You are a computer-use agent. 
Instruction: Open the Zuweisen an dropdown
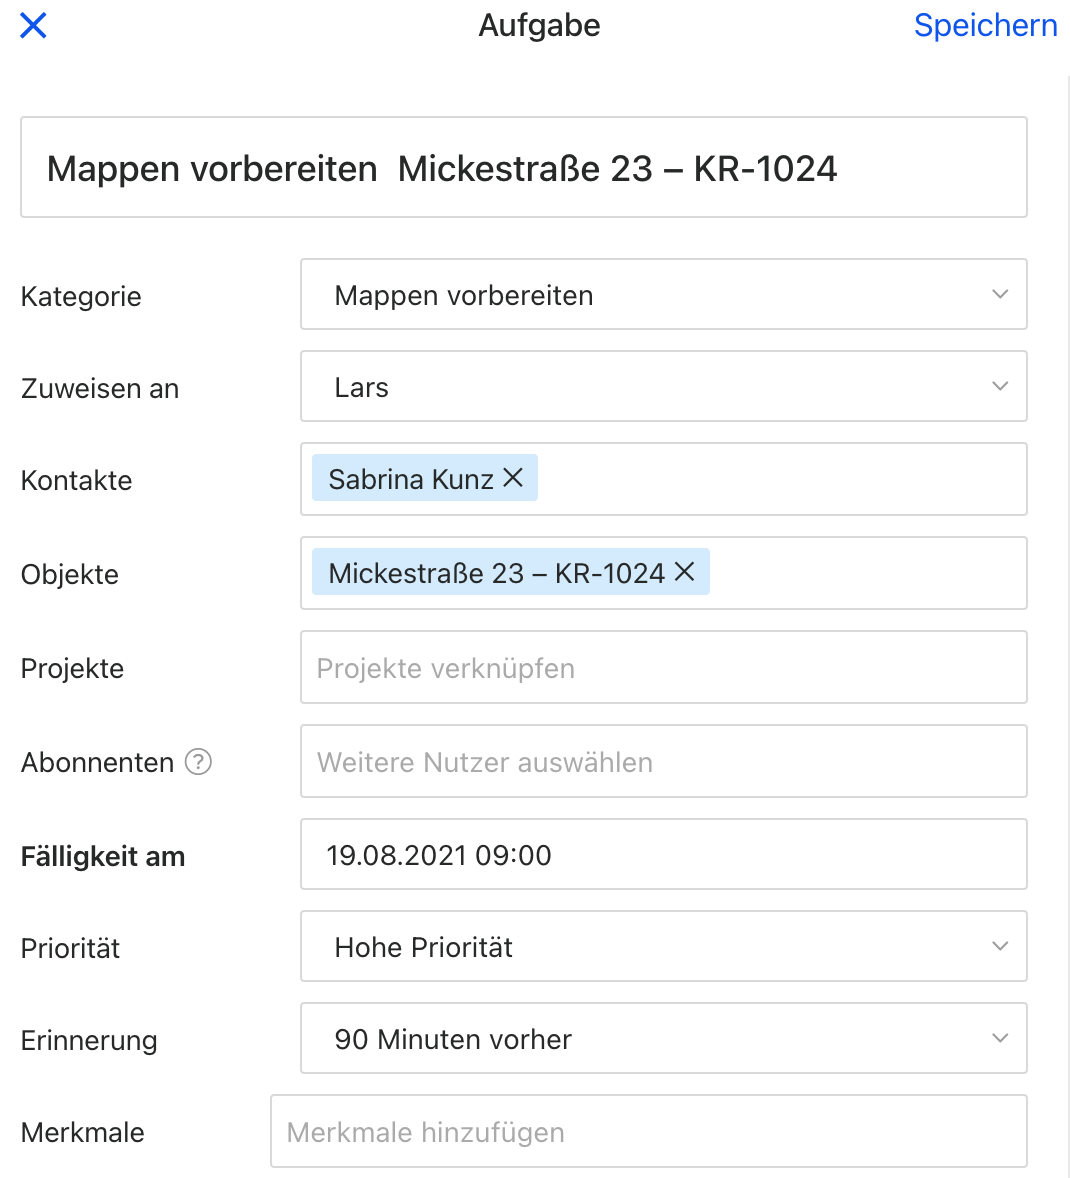pos(663,387)
